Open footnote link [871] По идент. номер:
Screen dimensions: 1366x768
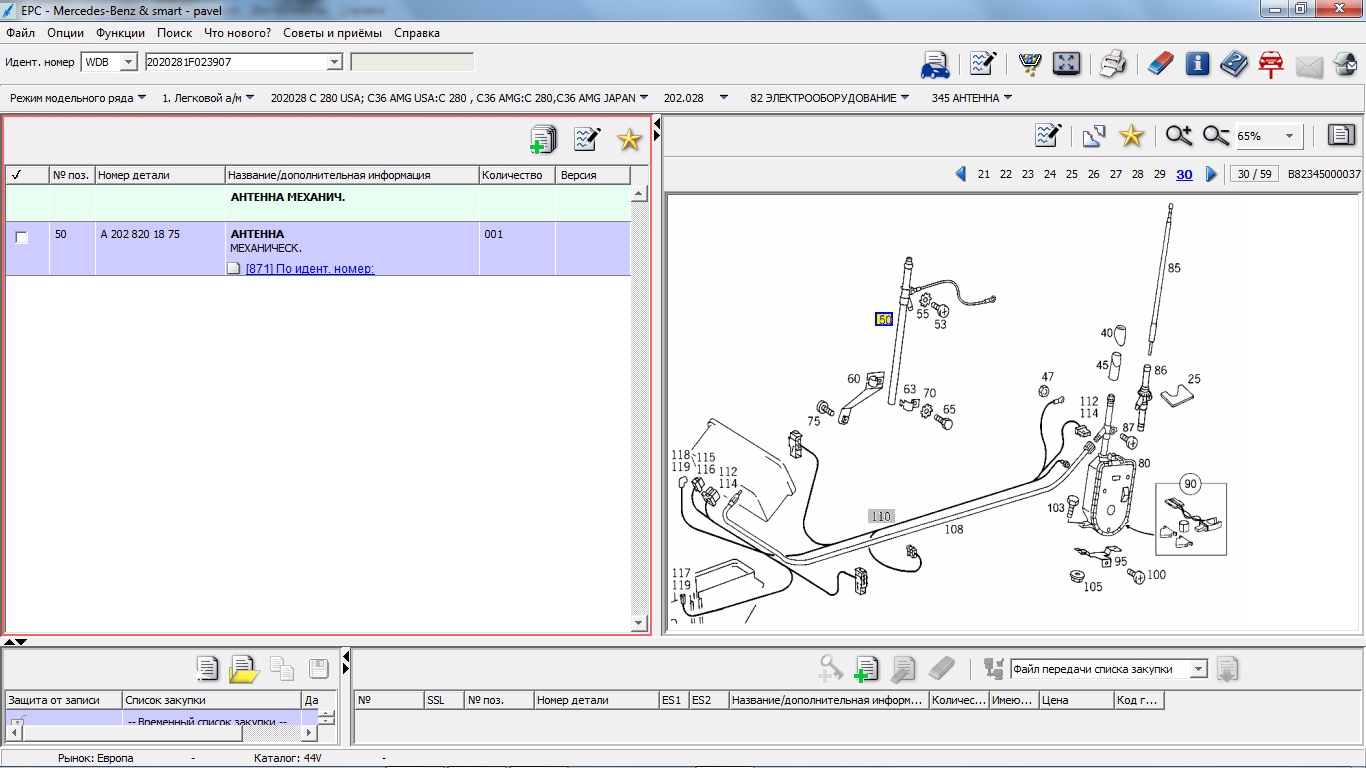point(310,269)
